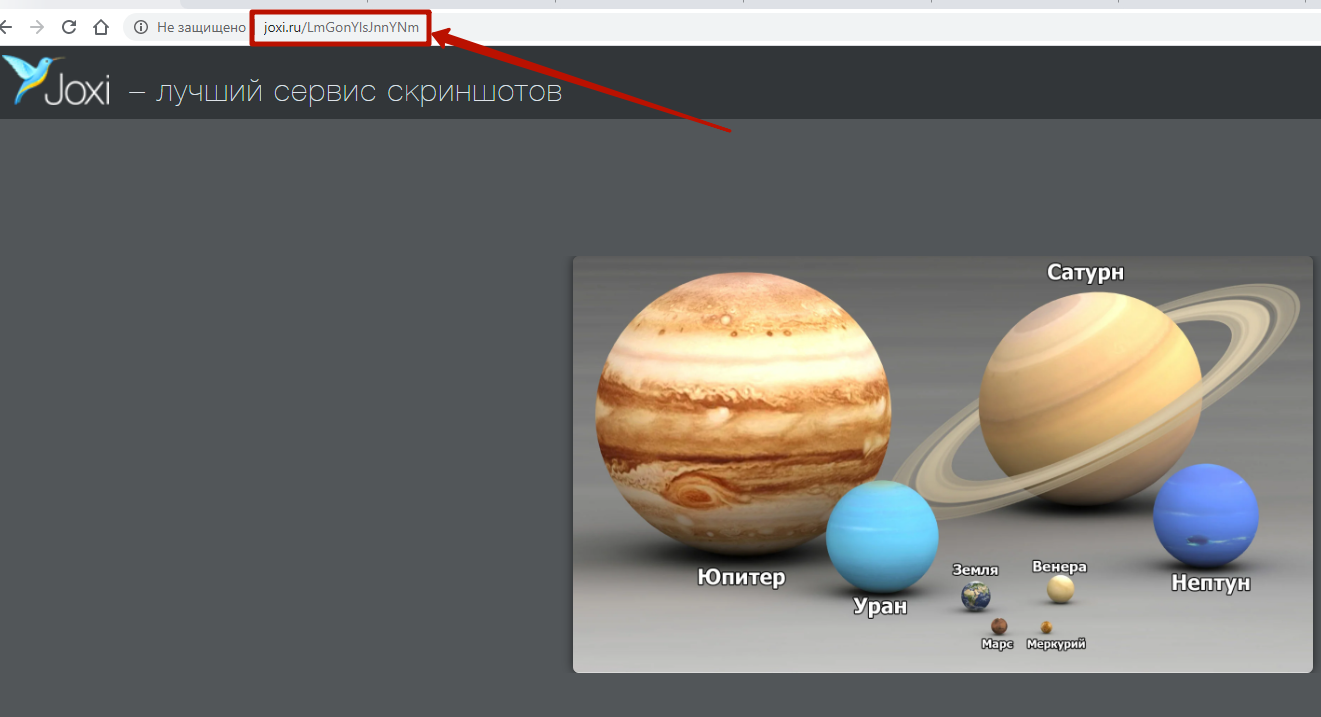Click the Joxi brand name text

coord(76,91)
